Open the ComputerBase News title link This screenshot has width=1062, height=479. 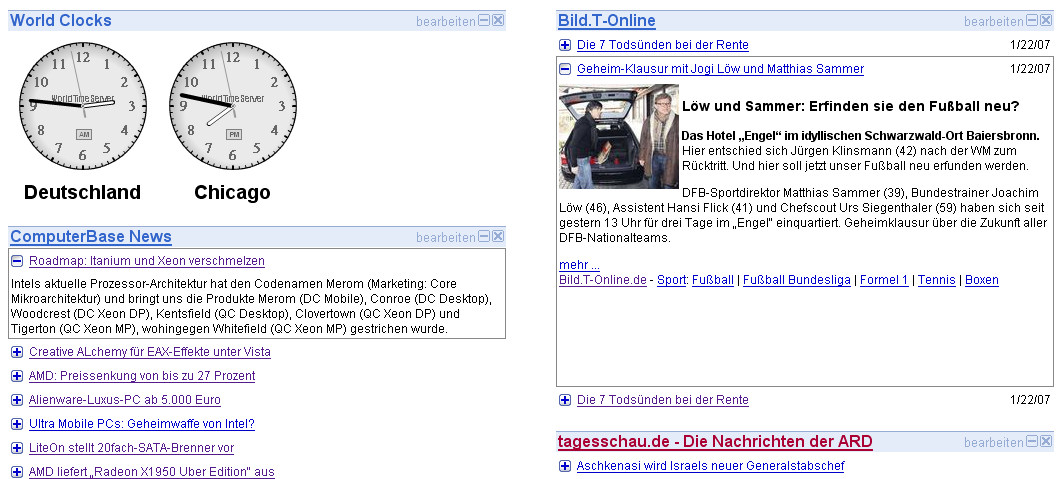point(91,236)
